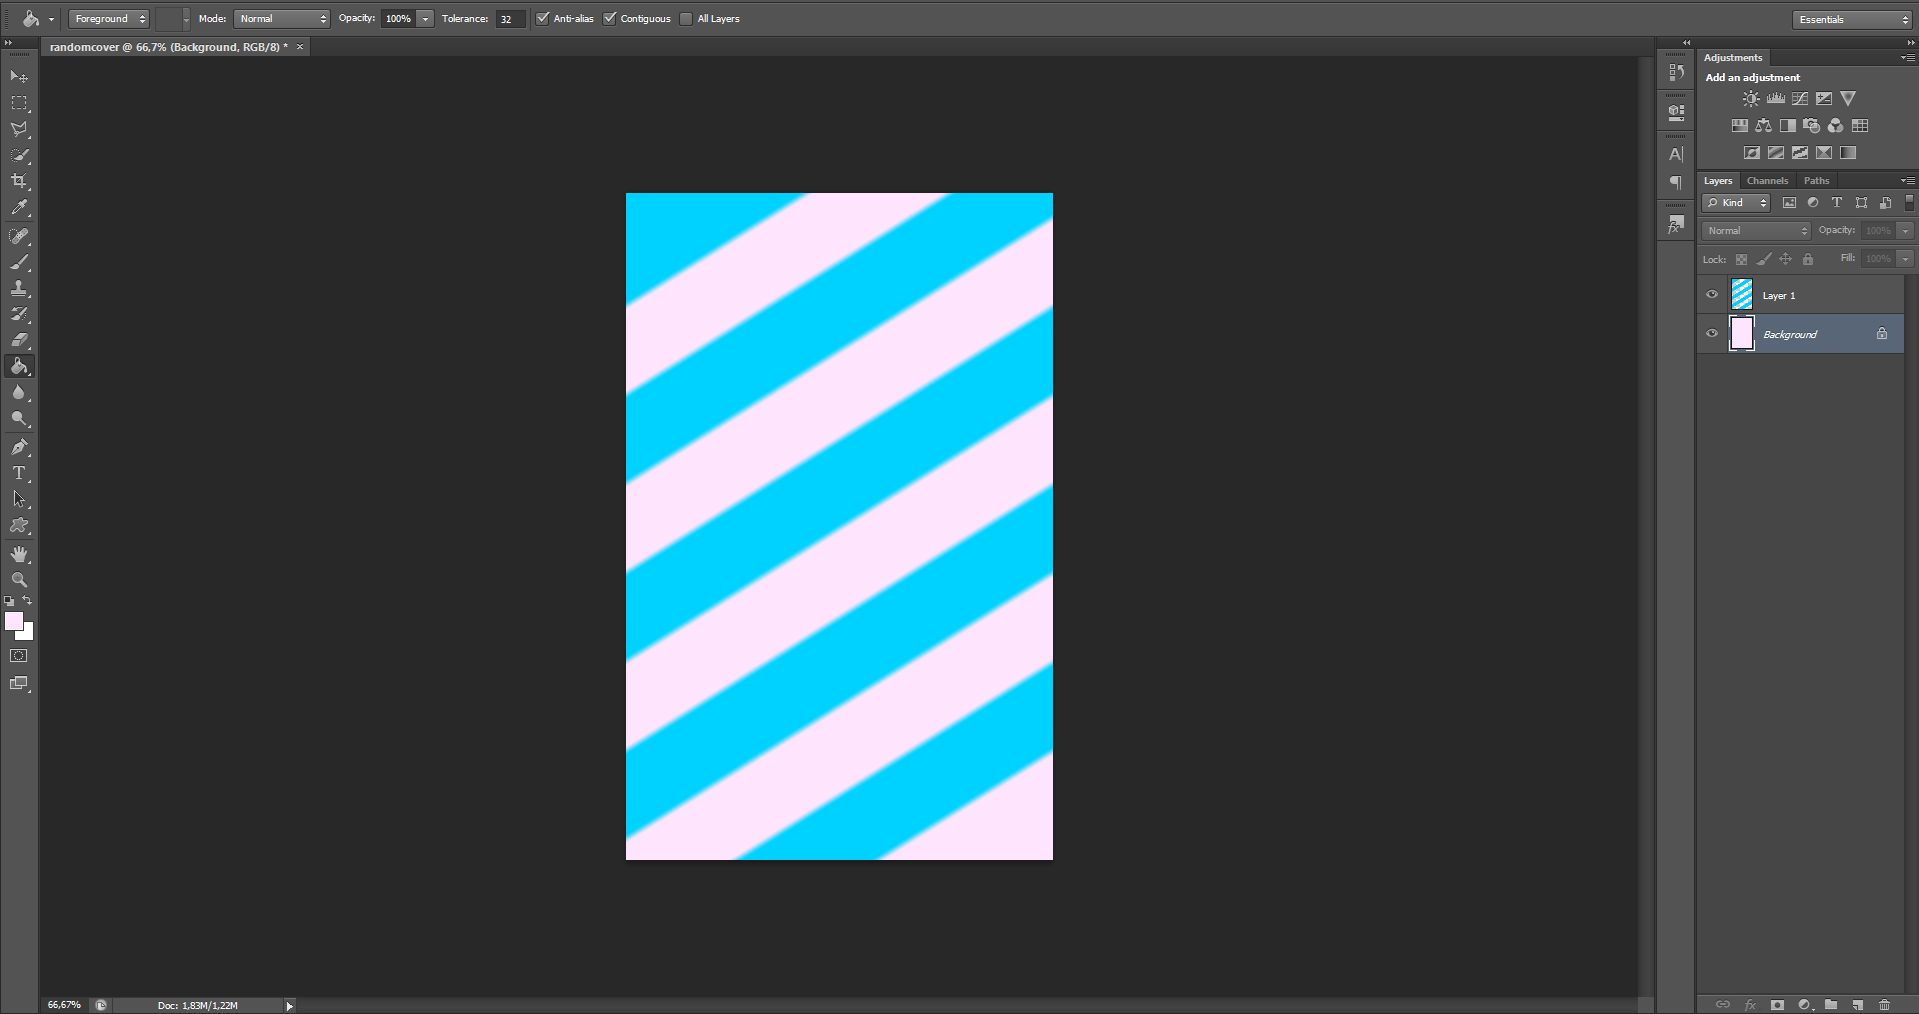The width and height of the screenshot is (1919, 1014).
Task: Select the Horizontal Type tool
Action: (19, 473)
